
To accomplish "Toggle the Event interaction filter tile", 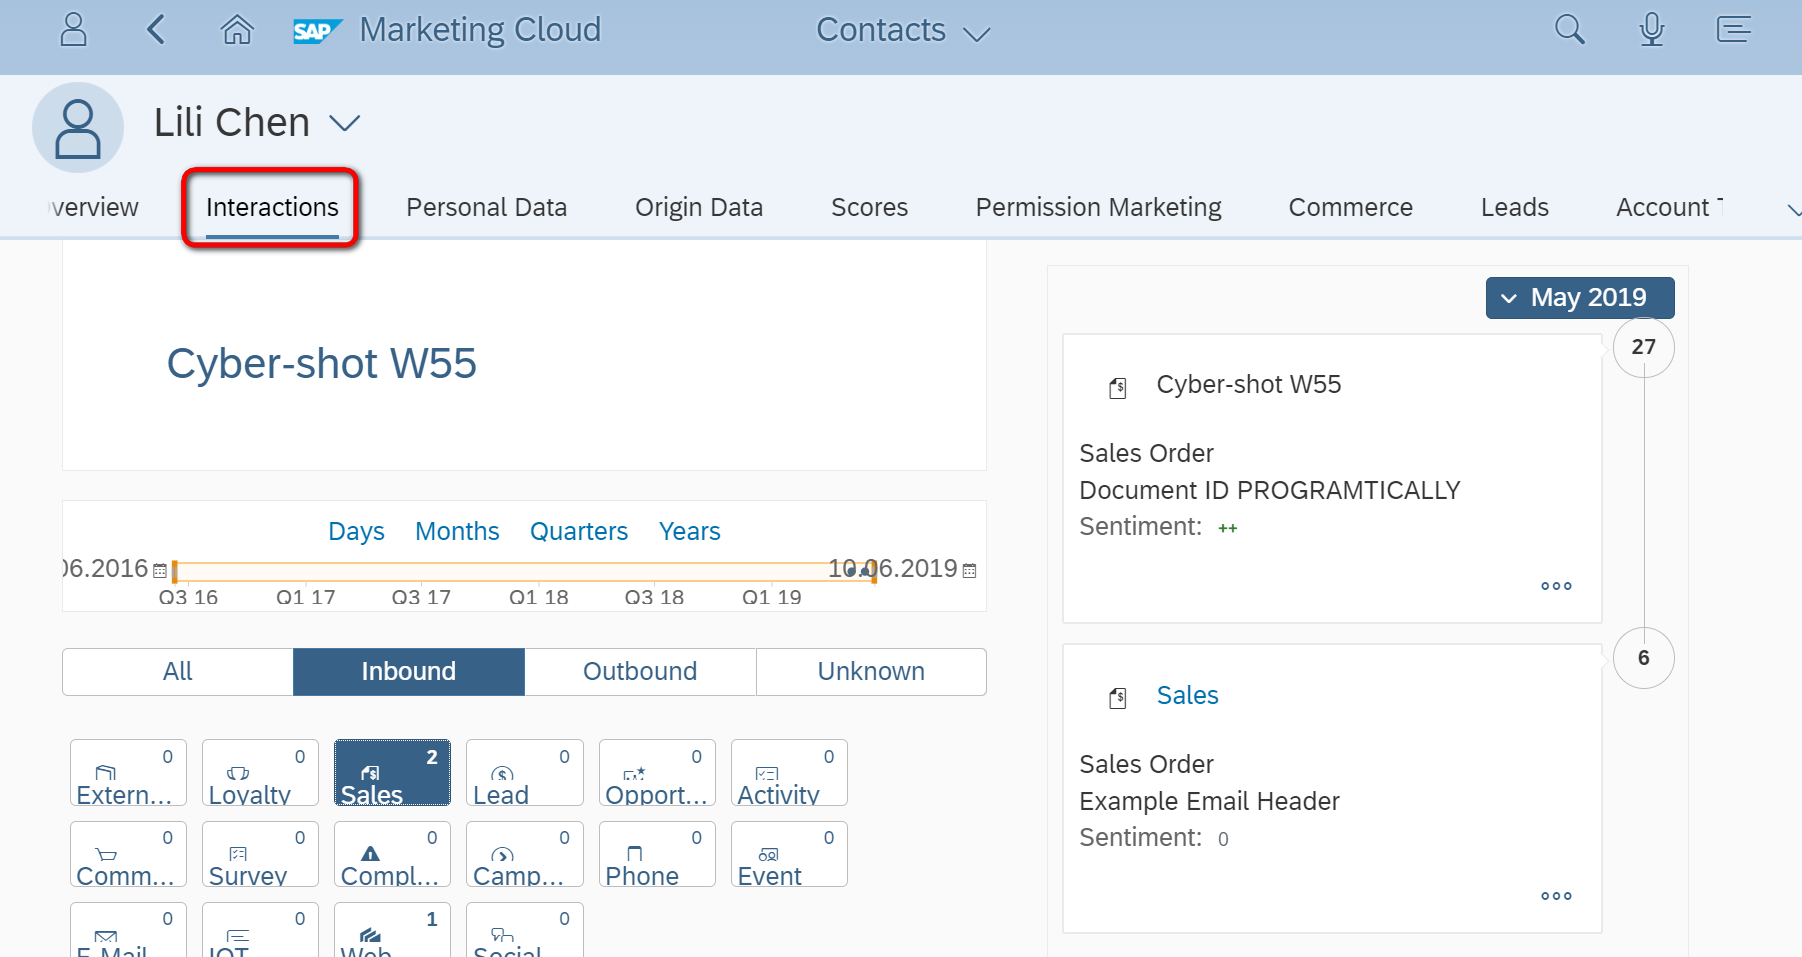I will click(x=789, y=854).
